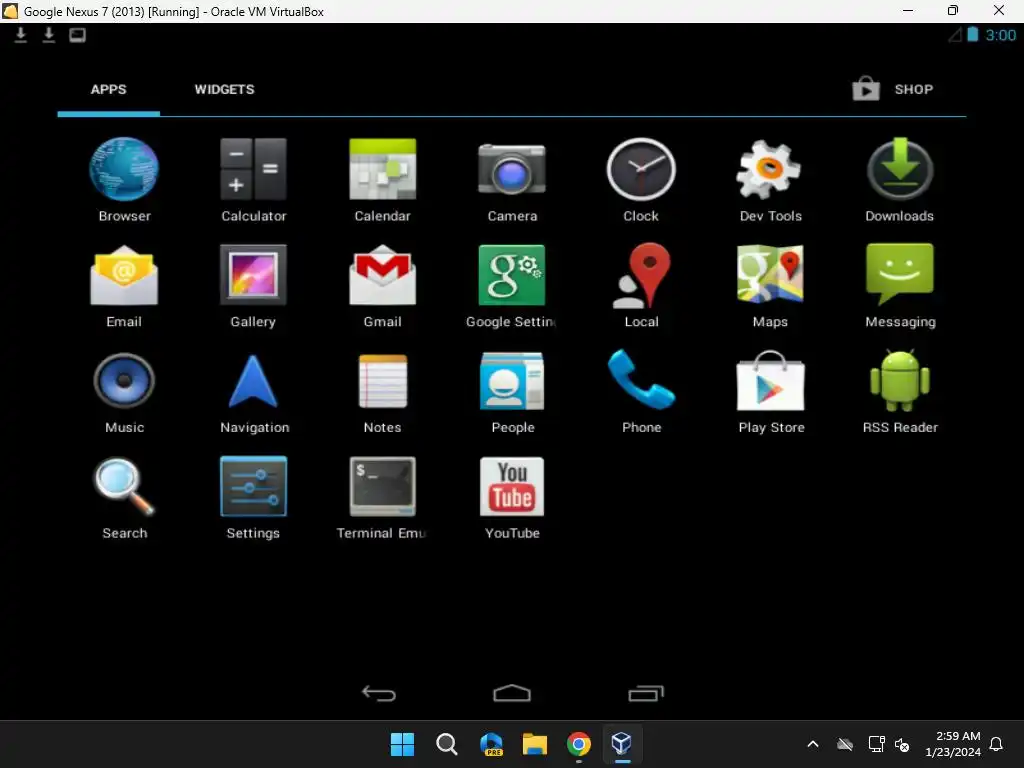
Task: Click the cloud sync tray icon
Action: click(x=845, y=744)
